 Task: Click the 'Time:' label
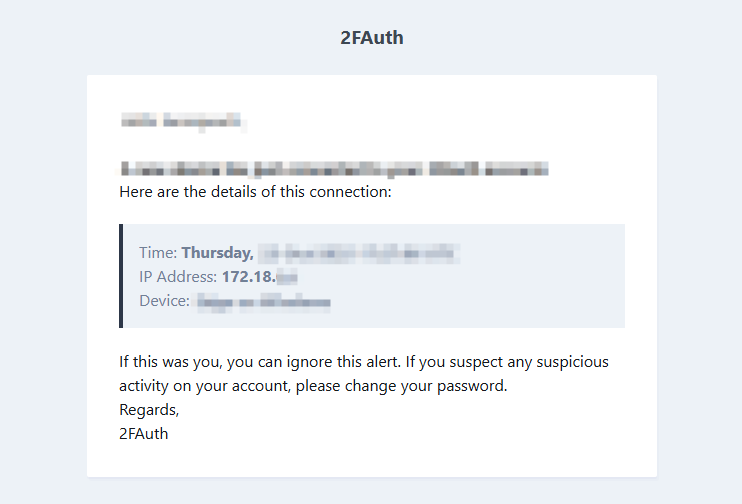tap(158, 252)
